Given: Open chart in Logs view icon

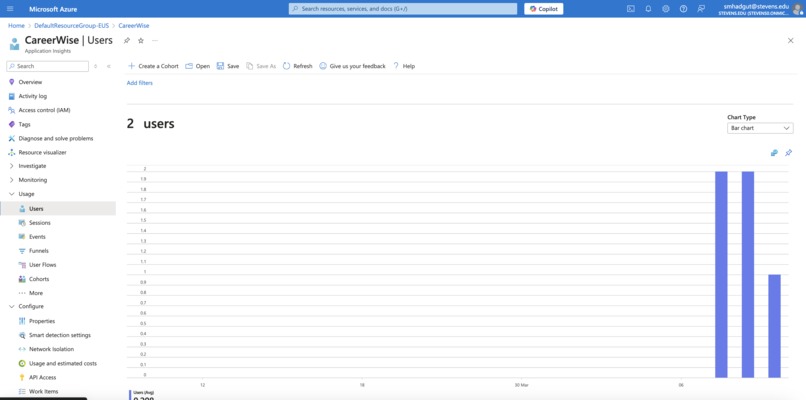Looking at the screenshot, I should click(x=774, y=153).
